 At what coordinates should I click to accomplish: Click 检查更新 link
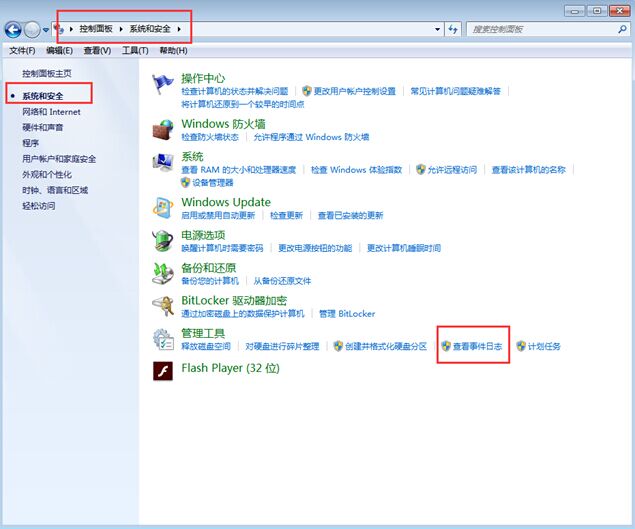(x=286, y=215)
